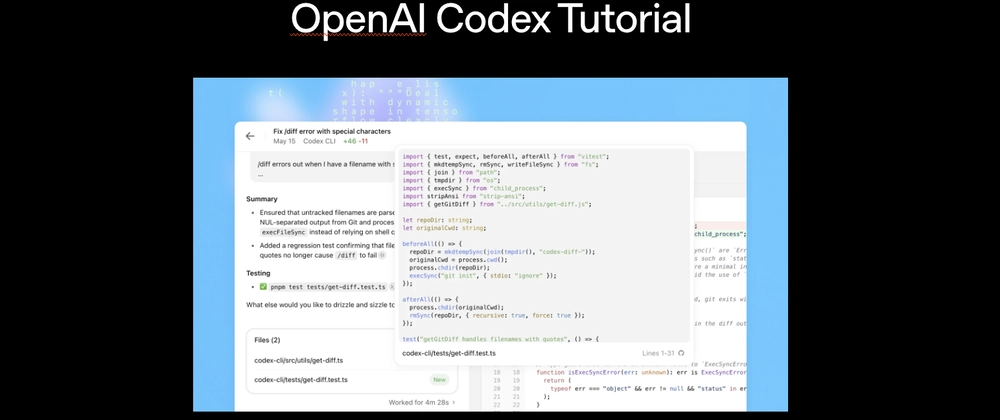
Task: Open codex-cli/tests/get-diff.test.ts in Files list
Action: point(301,379)
